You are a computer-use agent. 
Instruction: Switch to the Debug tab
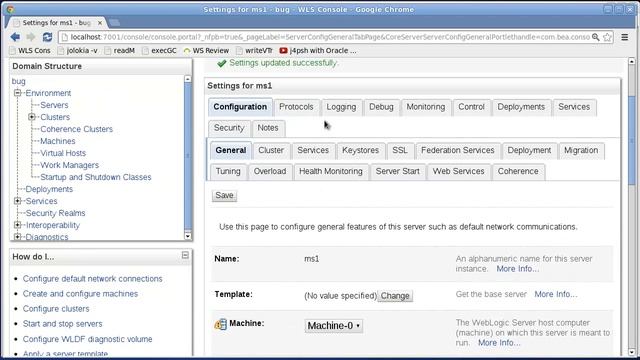pos(381,107)
